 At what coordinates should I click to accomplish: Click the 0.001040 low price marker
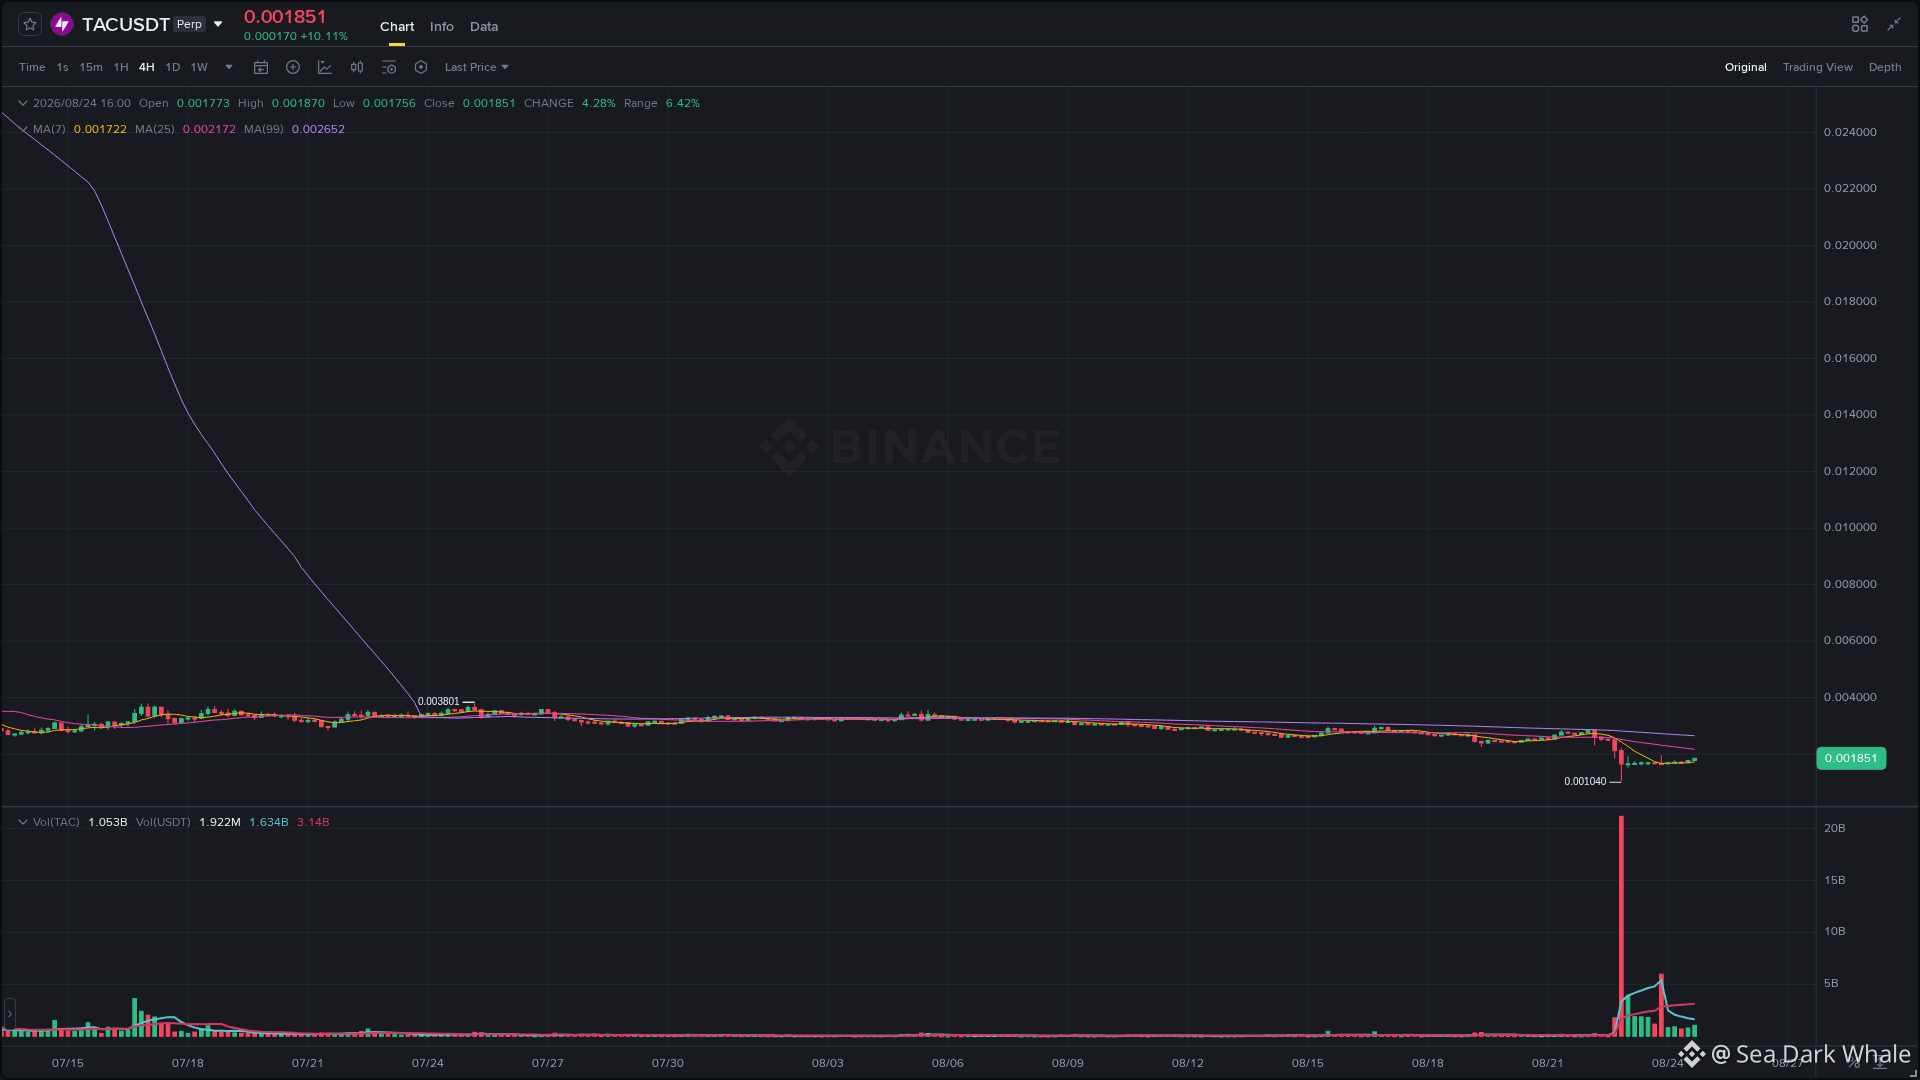[x=1585, y=781]
